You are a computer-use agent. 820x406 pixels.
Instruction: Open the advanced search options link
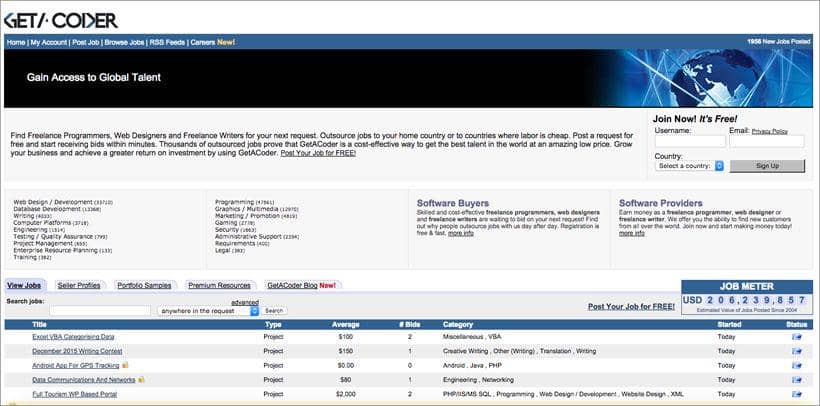click(245, 301)
